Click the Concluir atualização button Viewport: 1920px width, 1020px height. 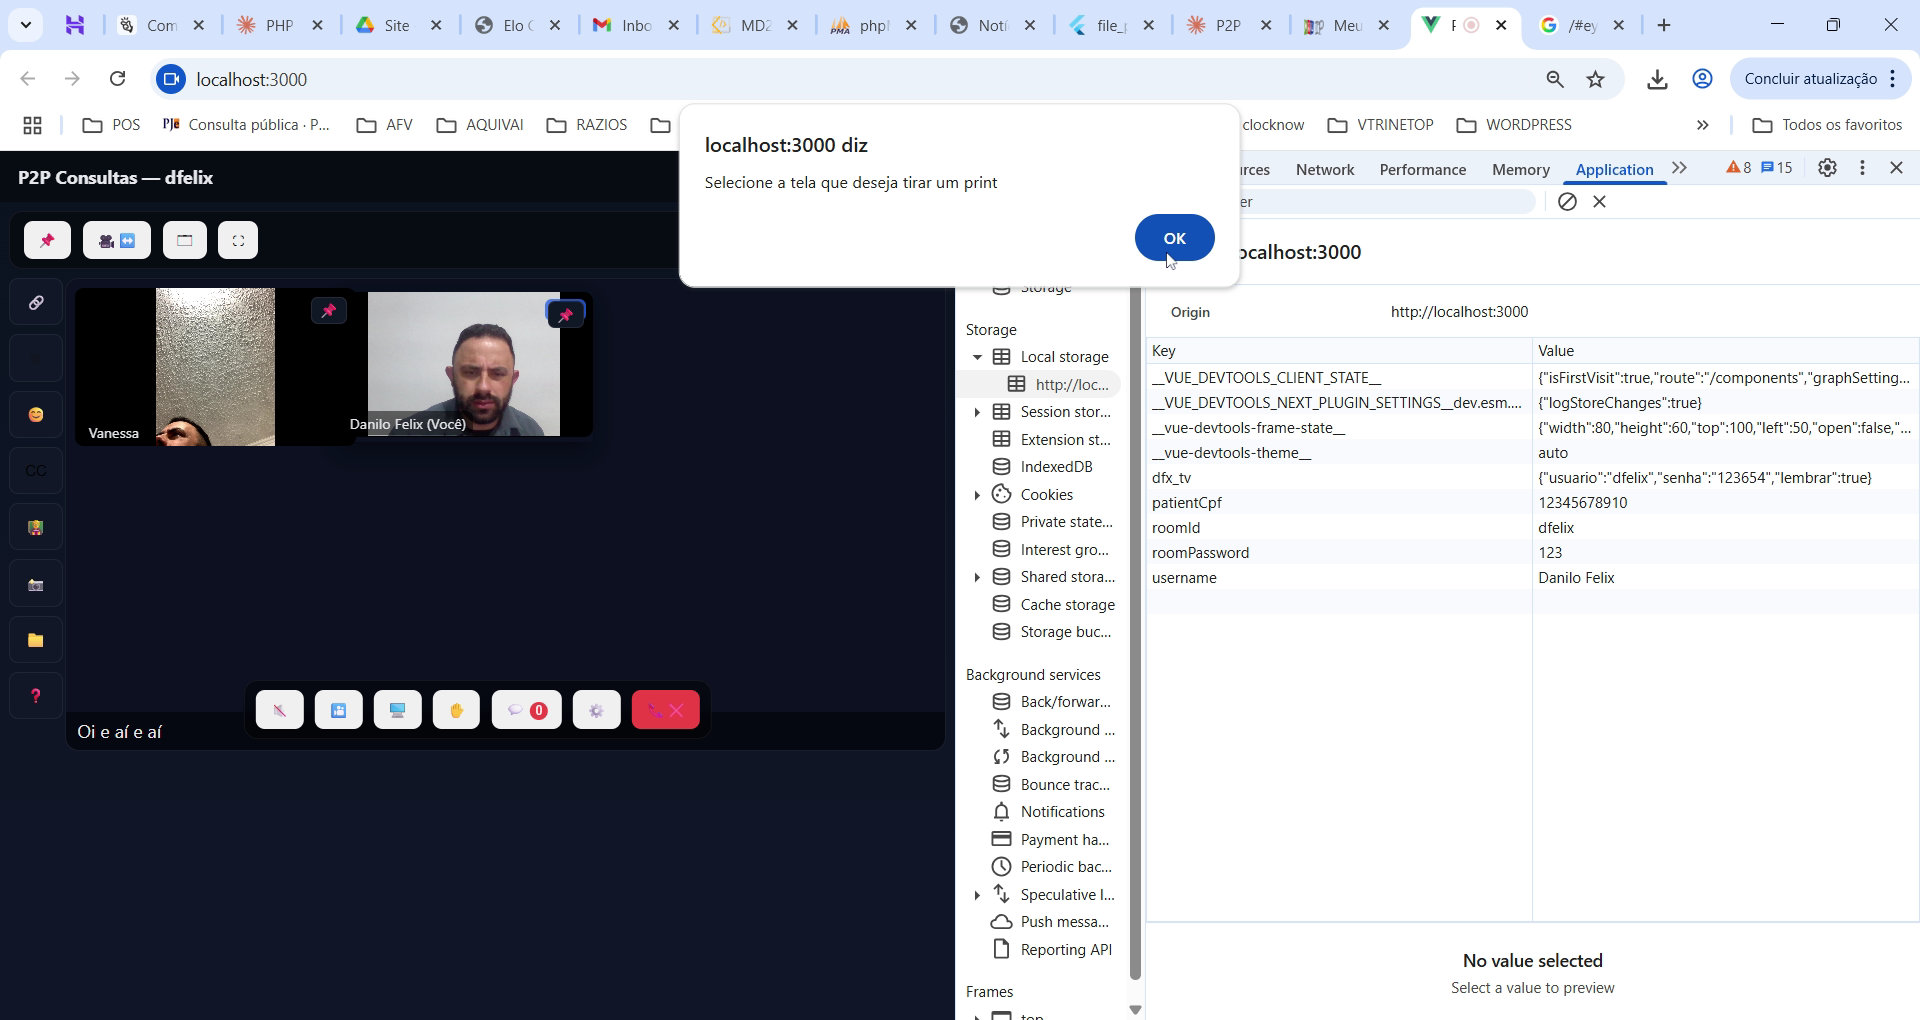[x=1810, y=79]
